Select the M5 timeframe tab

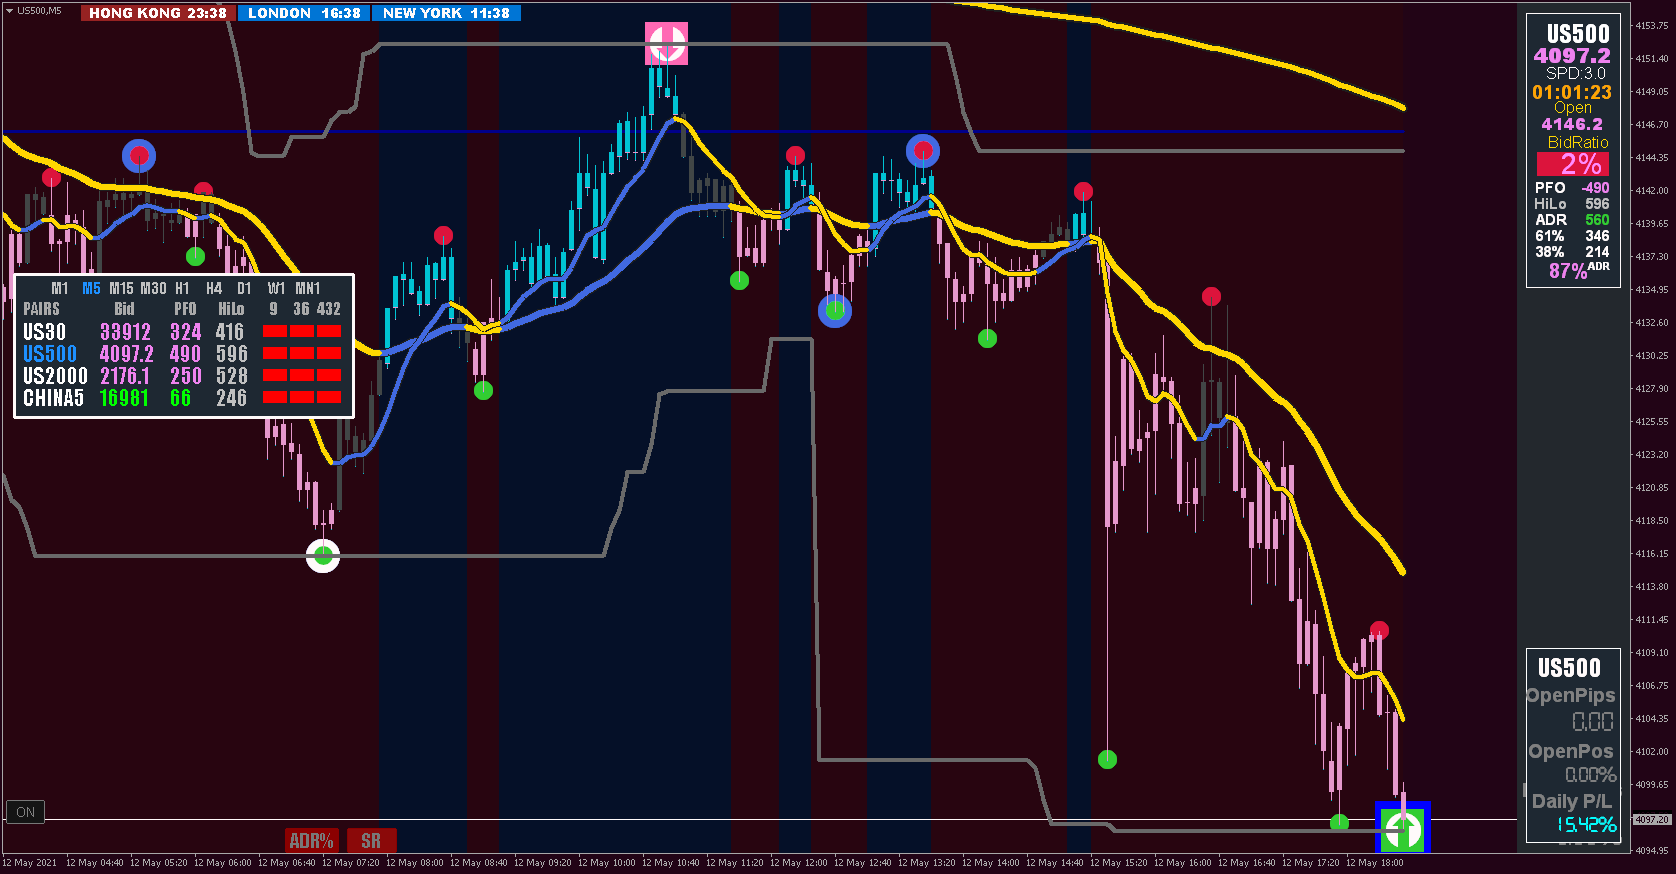pyautogui.click(x=91, y=288)
